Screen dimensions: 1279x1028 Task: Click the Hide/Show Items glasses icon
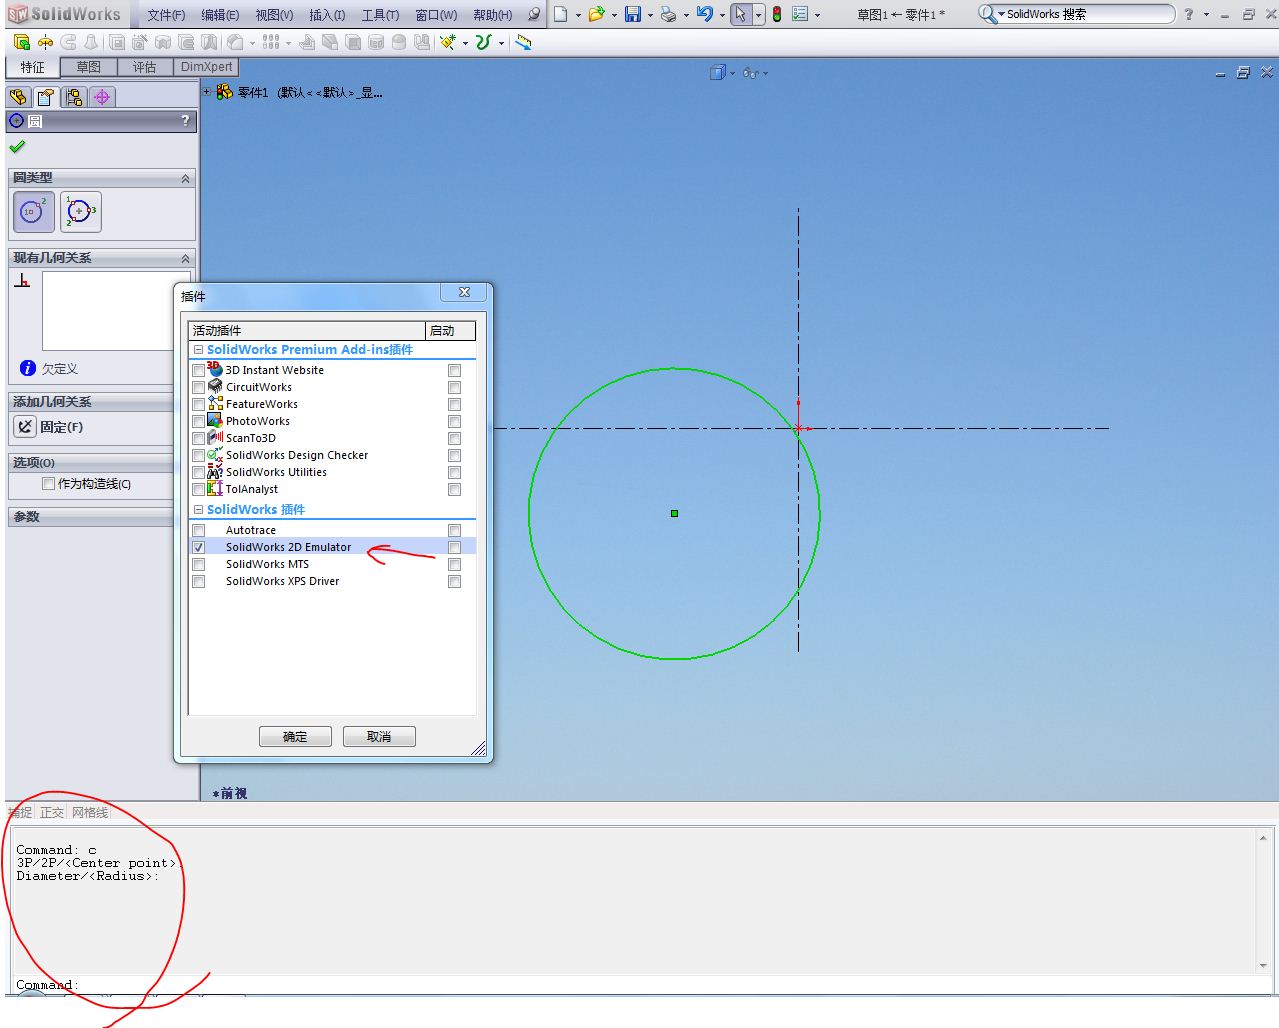(750, 73)
